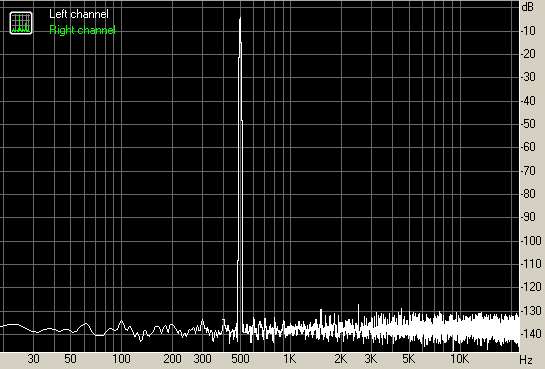Click the '200' frequency axis label
The height and width of the screenshot is (369, 545).
[172, 359]
